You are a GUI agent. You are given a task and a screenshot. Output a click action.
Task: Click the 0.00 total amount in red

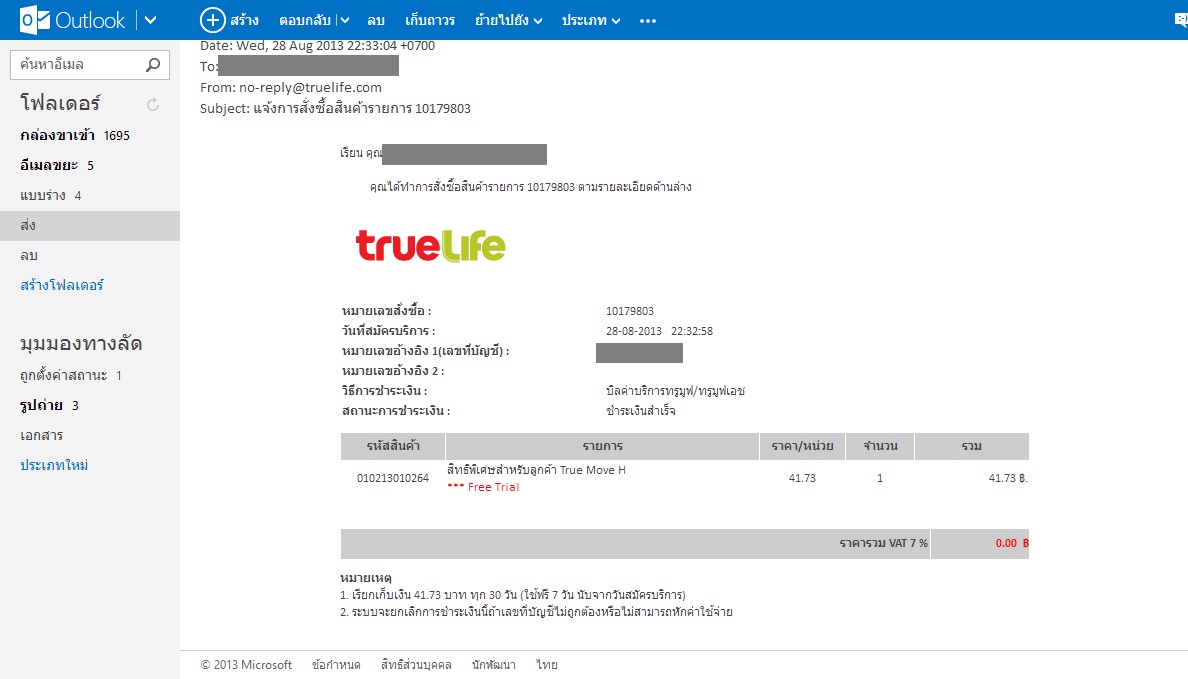[1006, 543]
